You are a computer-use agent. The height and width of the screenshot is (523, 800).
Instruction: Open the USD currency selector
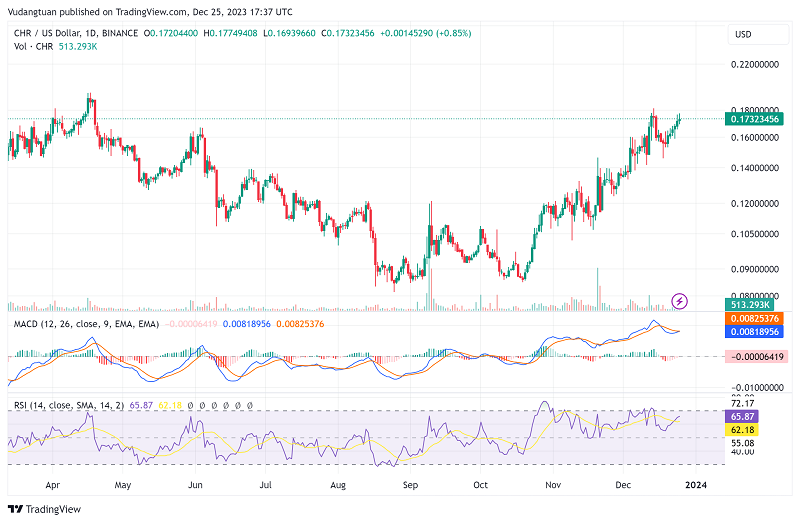tap(743, 34)
